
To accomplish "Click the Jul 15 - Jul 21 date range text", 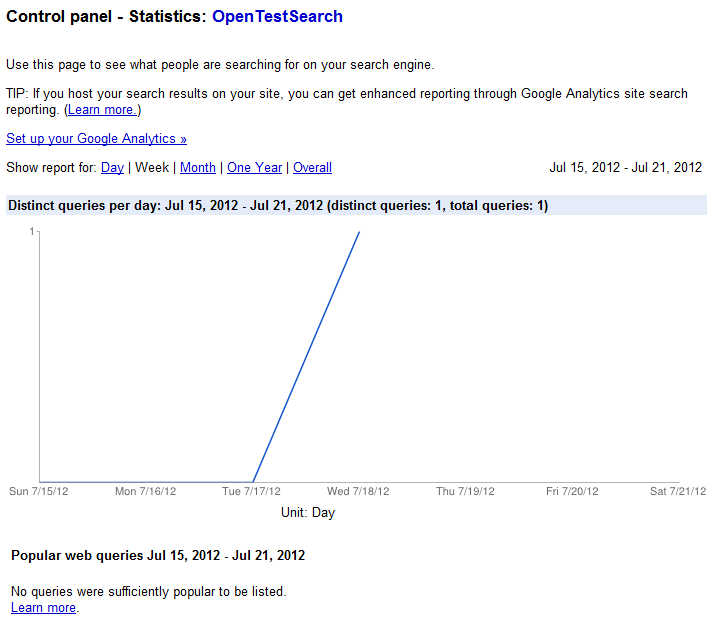I will tap(625, 167).
